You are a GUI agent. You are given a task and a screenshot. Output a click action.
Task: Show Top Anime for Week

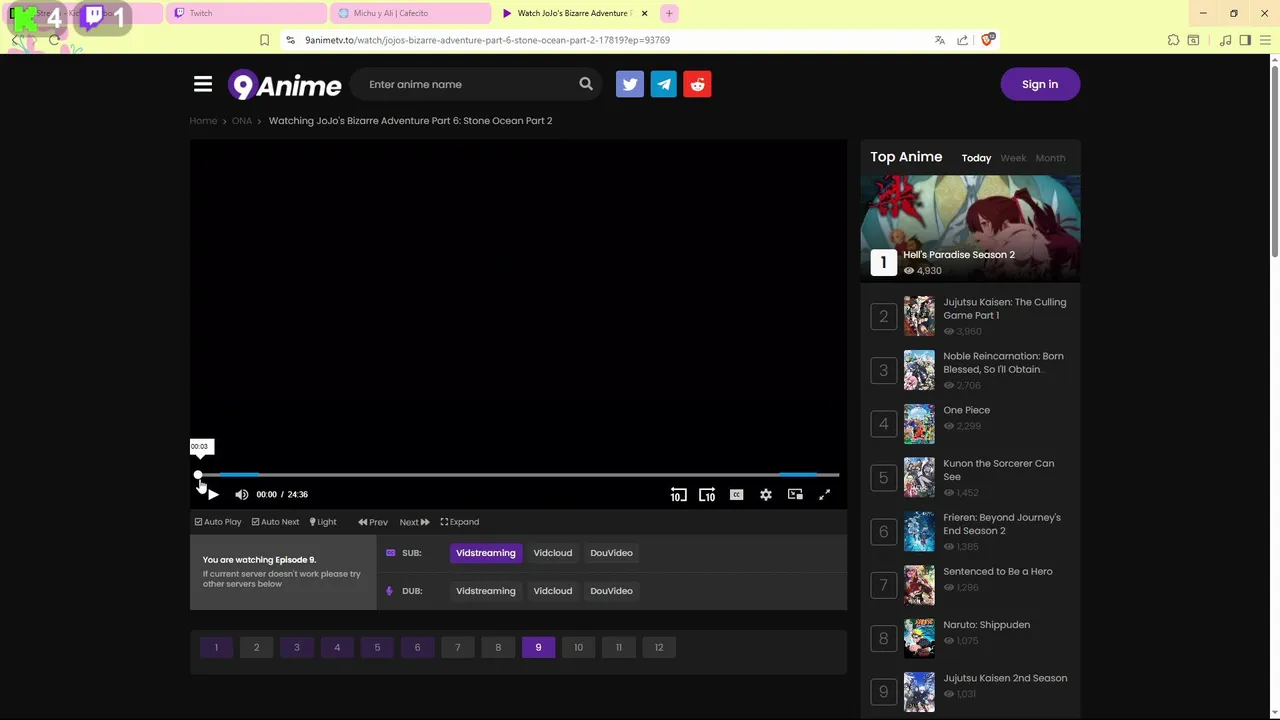pyautogui.click(x=1013, y=158)
